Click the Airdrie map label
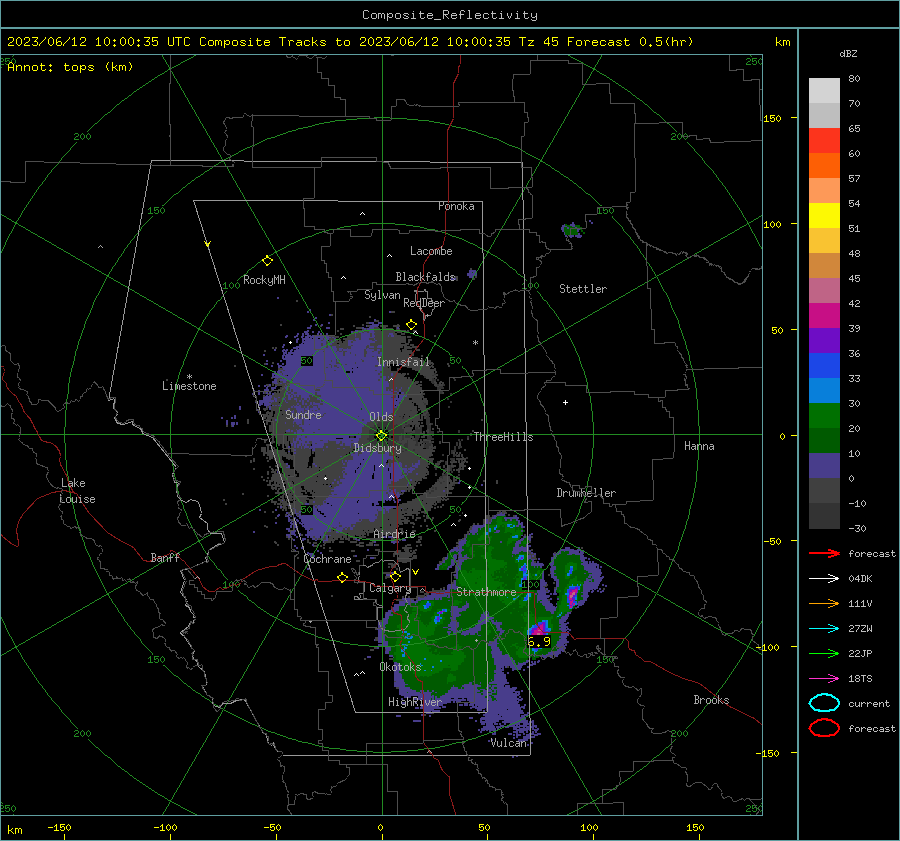 point(394,534)
